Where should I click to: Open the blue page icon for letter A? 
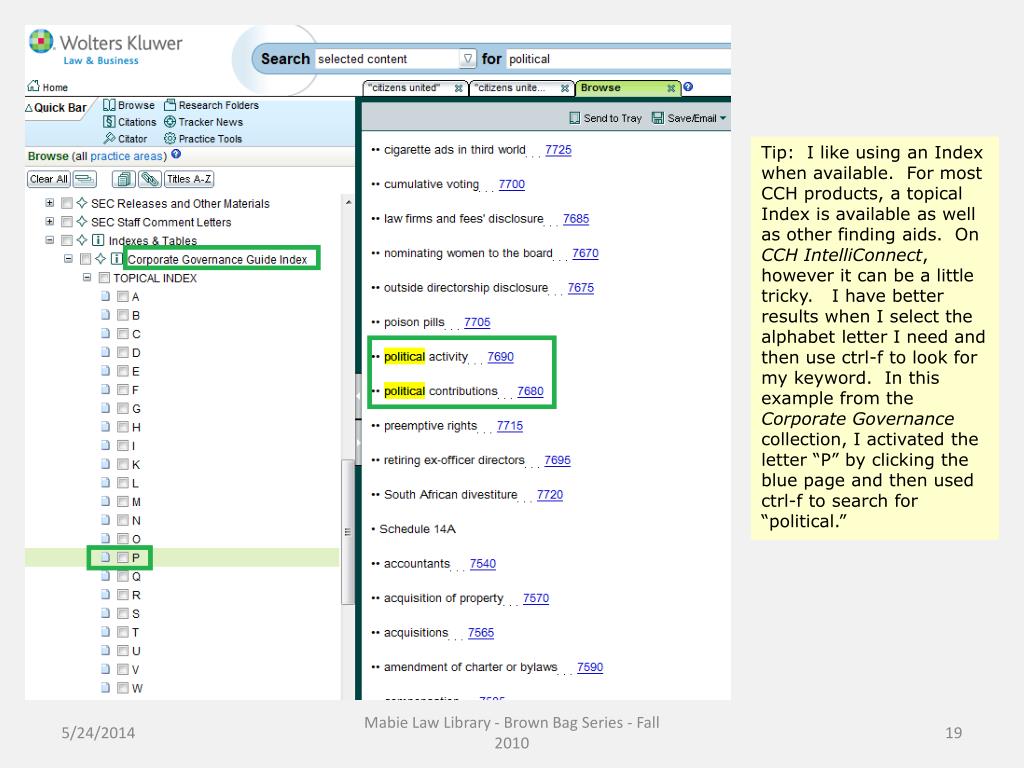(x=105, y=296)
